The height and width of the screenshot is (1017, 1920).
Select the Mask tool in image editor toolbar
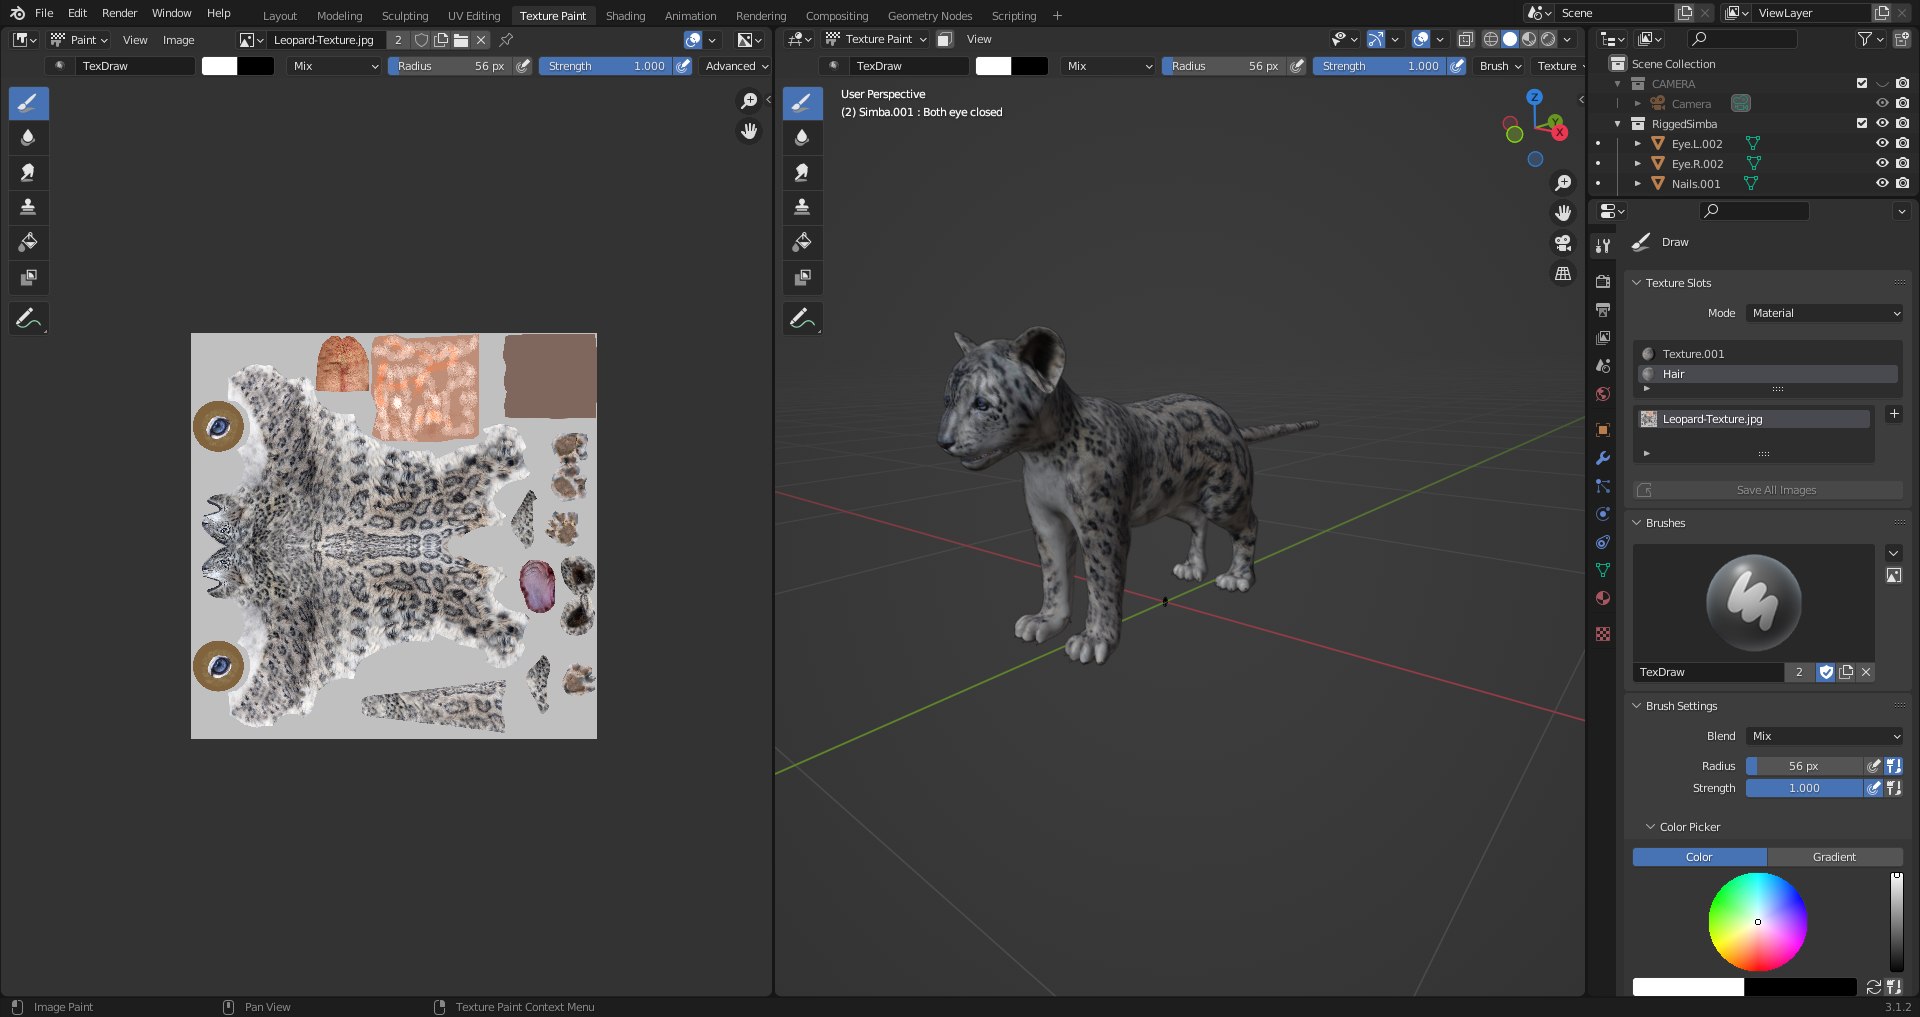pyautogui.click(x=28, y=277)
